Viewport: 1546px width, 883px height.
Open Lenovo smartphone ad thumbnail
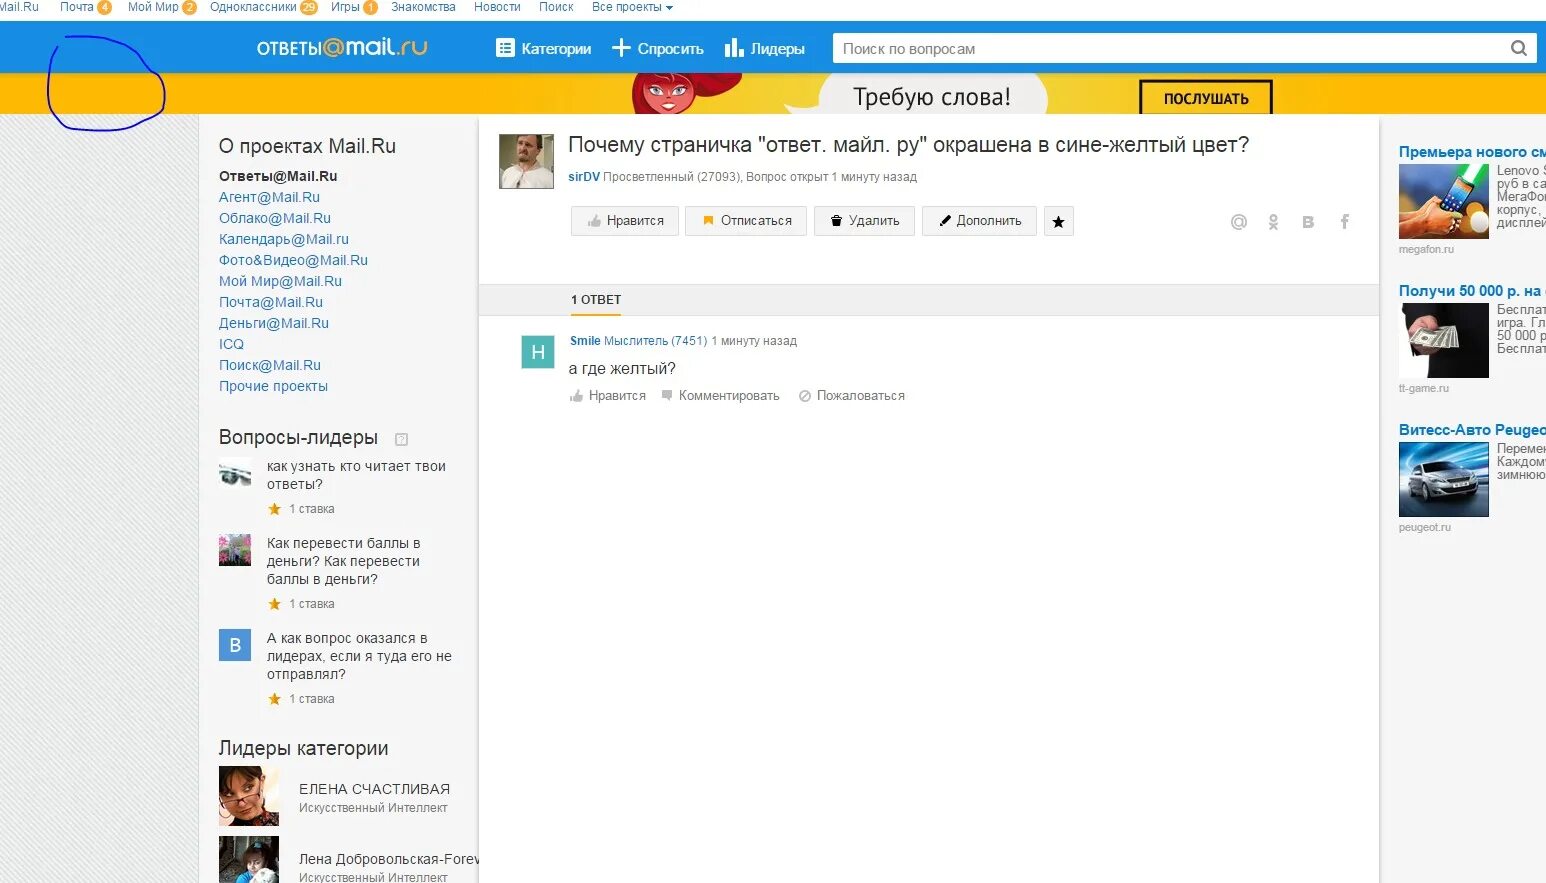[x=1443, y=202]
